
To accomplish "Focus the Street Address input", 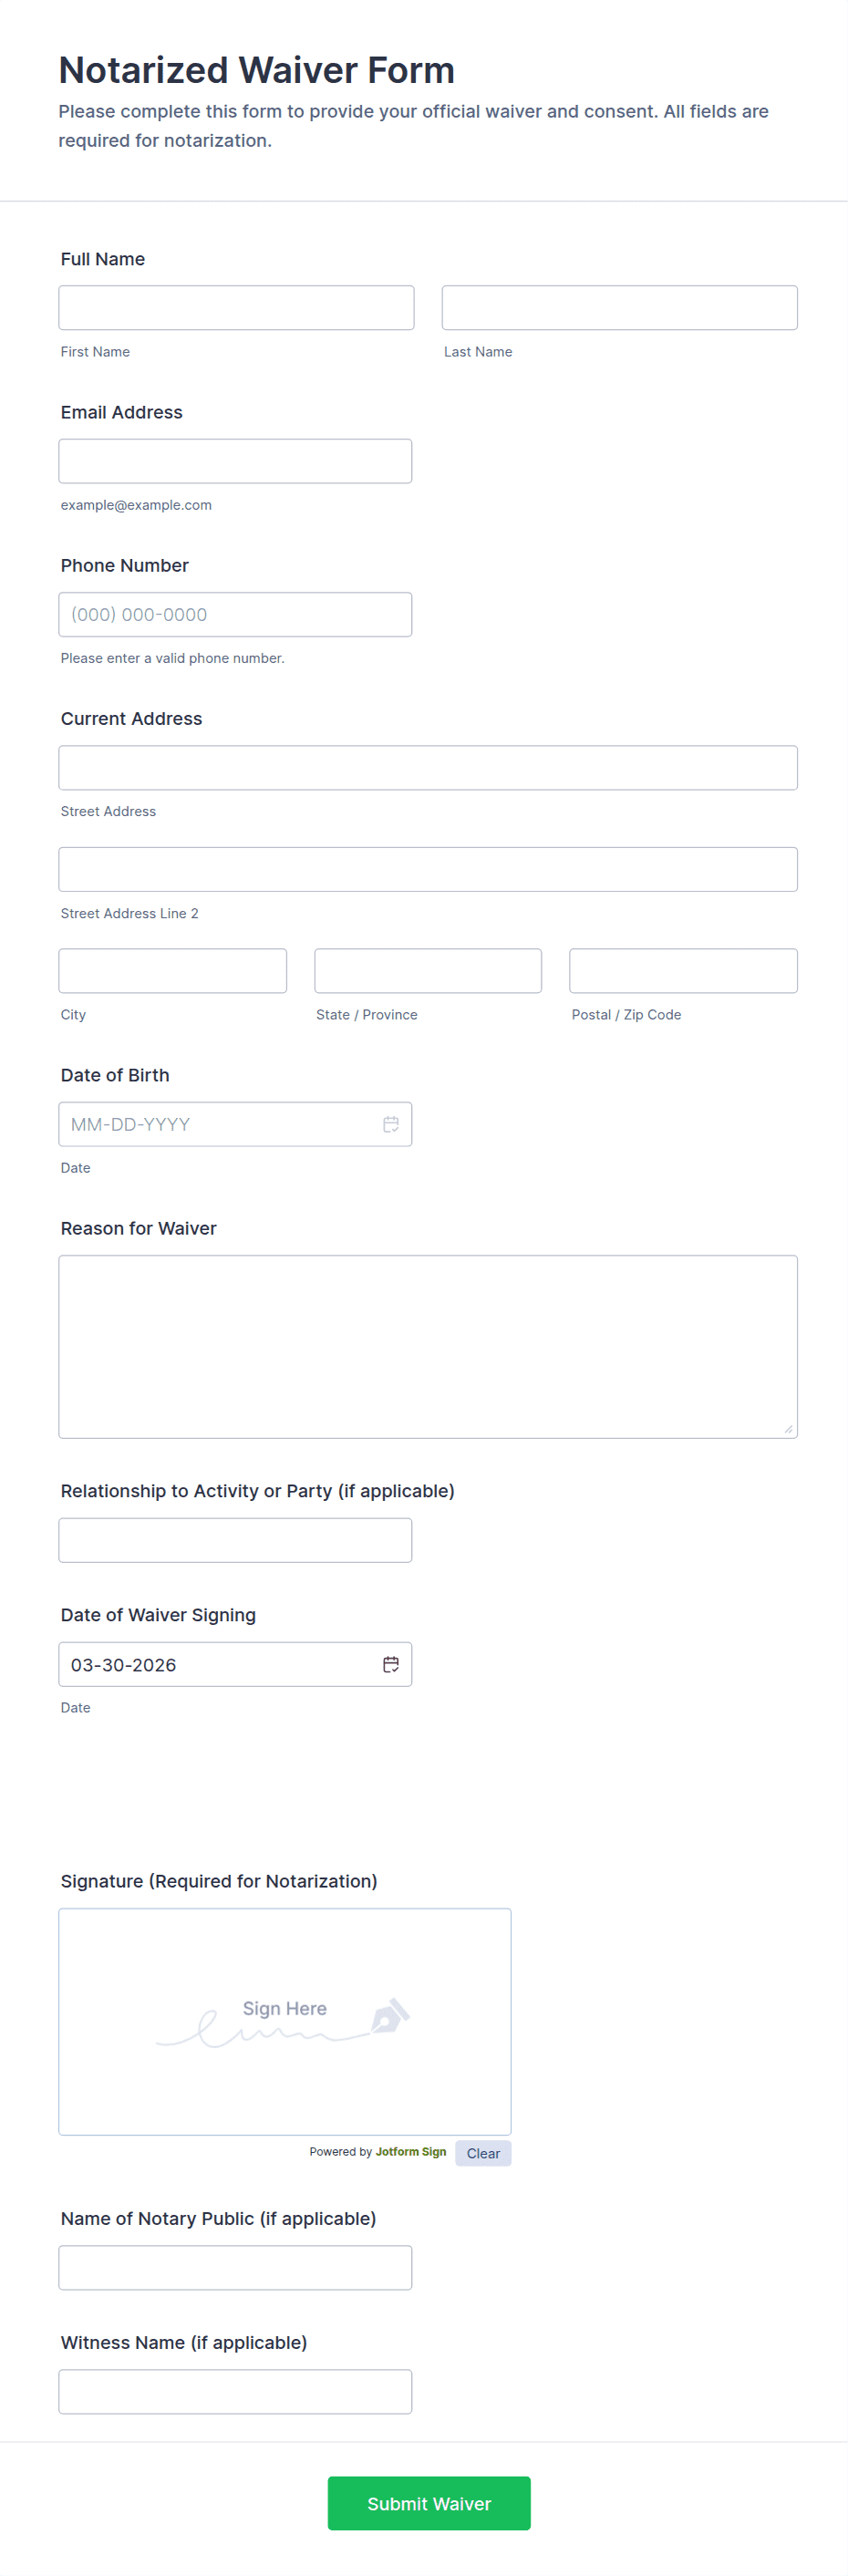I will click(x=428, y=768).
